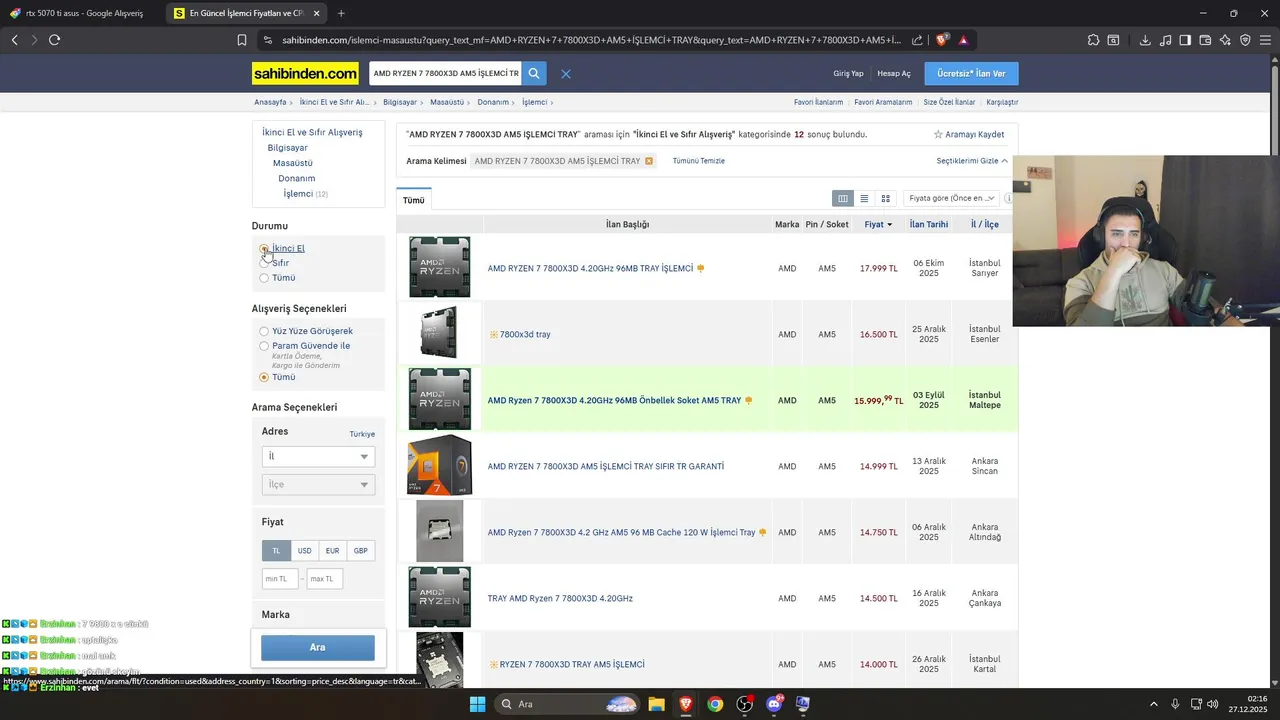The width and height of the screenshot is (1280, 720).
Task: Open Brave VPN shield icon
Action: pos(1245,40)
